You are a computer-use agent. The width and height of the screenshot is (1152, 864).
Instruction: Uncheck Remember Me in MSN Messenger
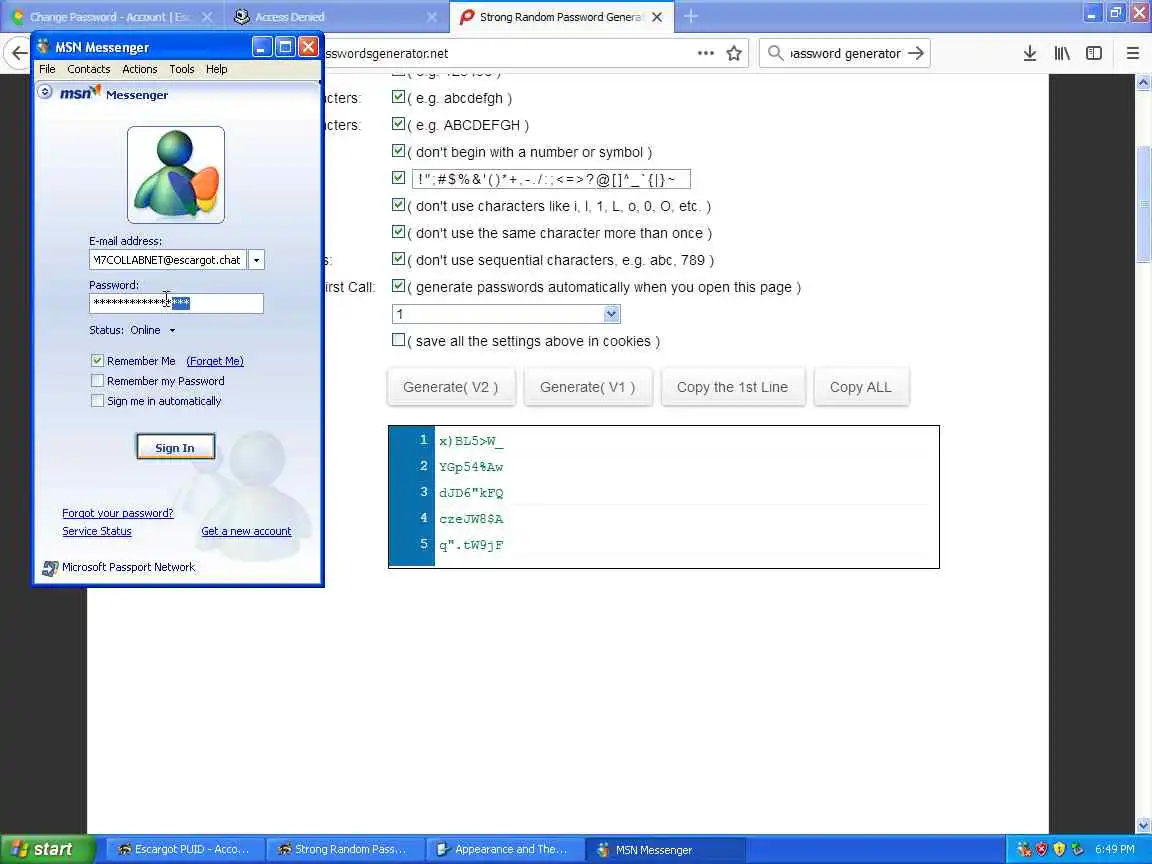coord(97,361)
